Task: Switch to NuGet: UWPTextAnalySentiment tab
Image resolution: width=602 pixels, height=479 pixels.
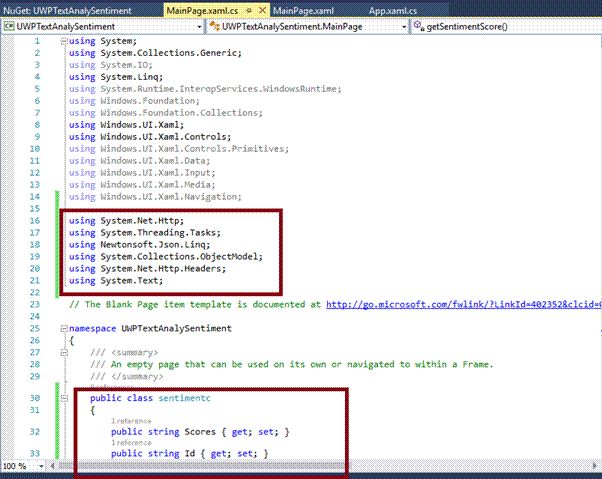Action: point(67,10)
